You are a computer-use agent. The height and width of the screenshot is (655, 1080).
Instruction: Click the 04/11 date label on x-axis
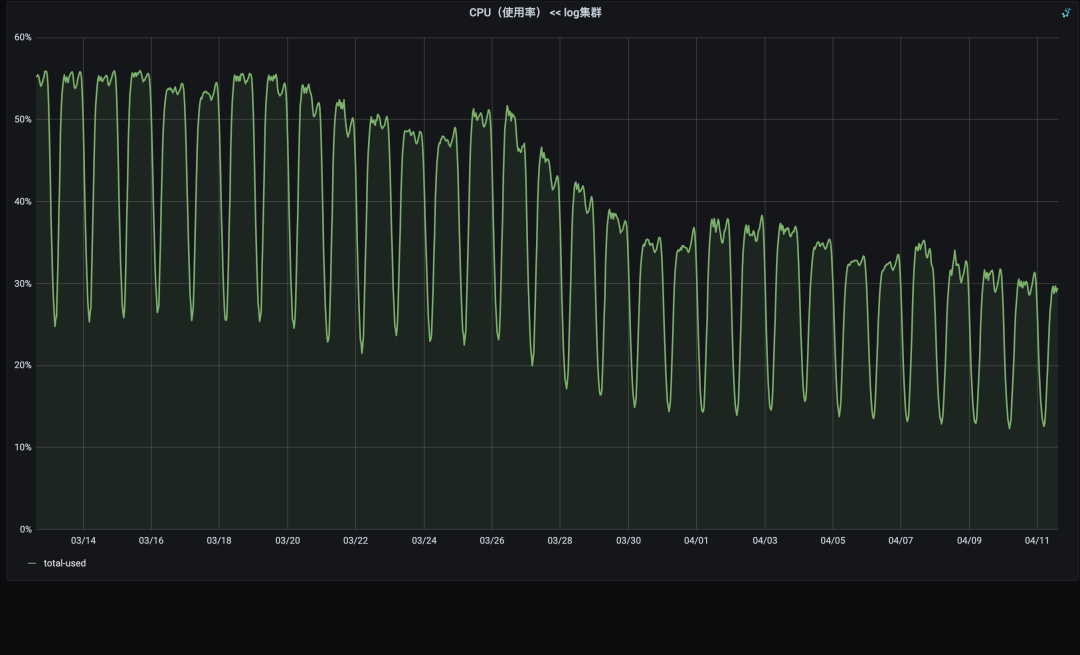pyautogui.click(x=1037, y=541)
